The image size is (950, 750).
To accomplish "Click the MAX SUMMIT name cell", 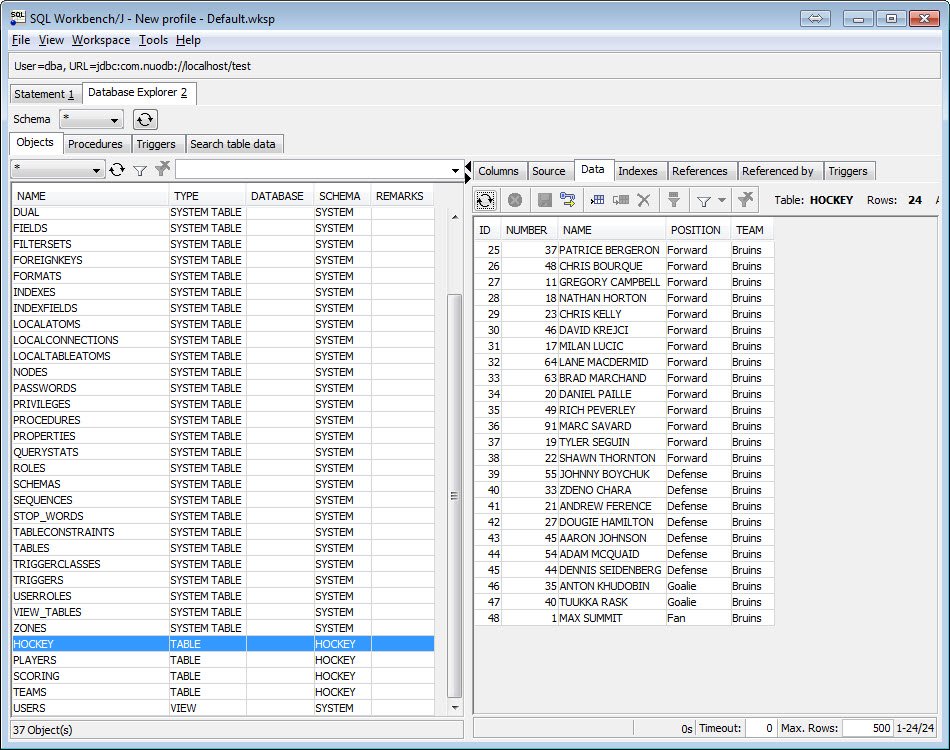I will coord(611,618).
